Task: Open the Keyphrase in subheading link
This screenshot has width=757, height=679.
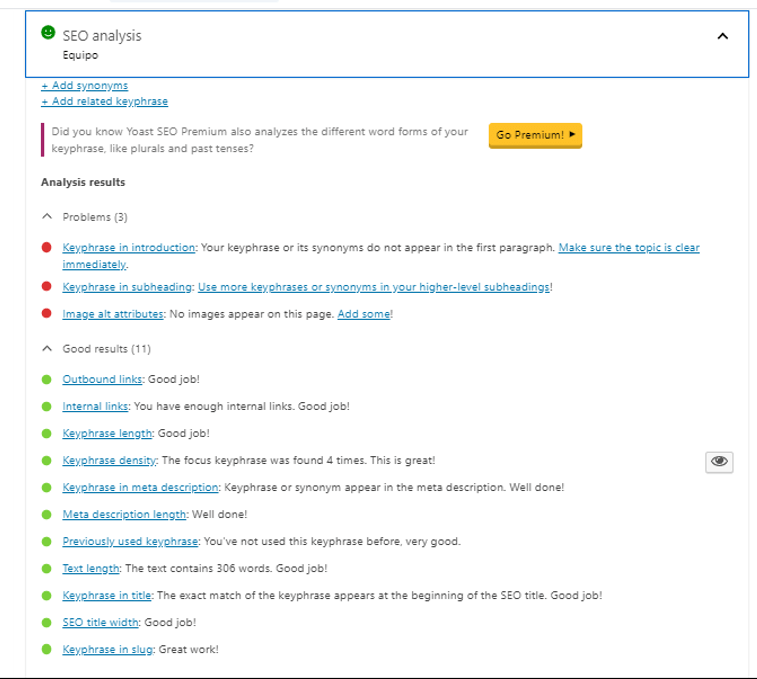Action: (x=126, y=287)
